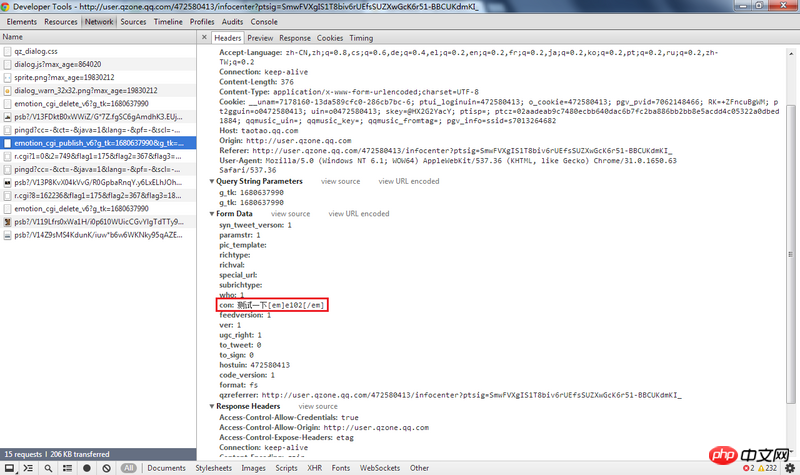Image resolution: width=800 pixels, height=475 pixels.
Task: Switch to the Preview detail tab
Action: pyautogui.click(x=260, y=38)
